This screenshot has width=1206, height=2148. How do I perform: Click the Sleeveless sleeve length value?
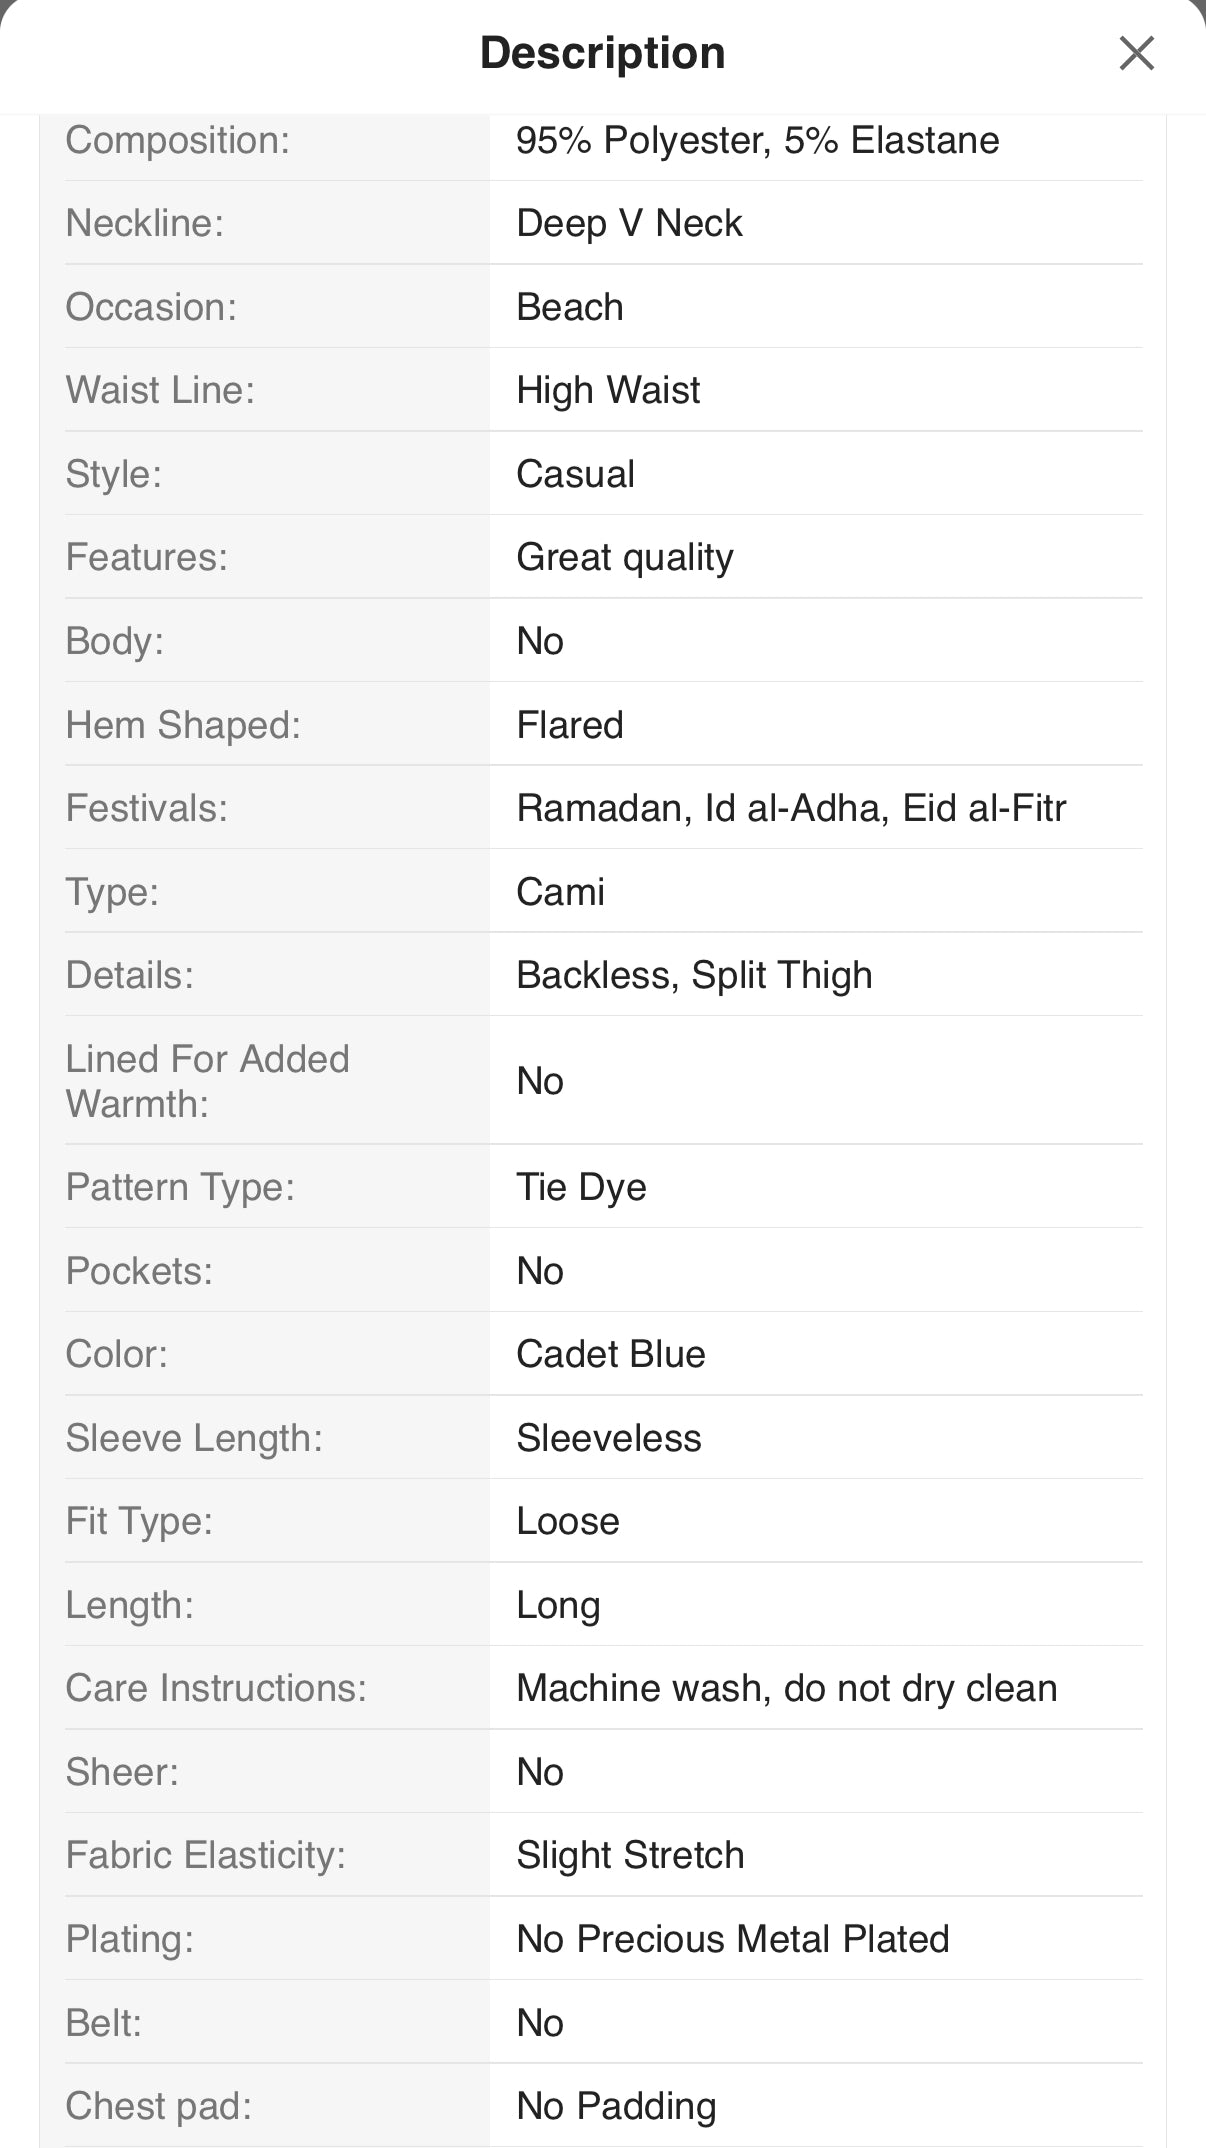tap(608, 1438)
